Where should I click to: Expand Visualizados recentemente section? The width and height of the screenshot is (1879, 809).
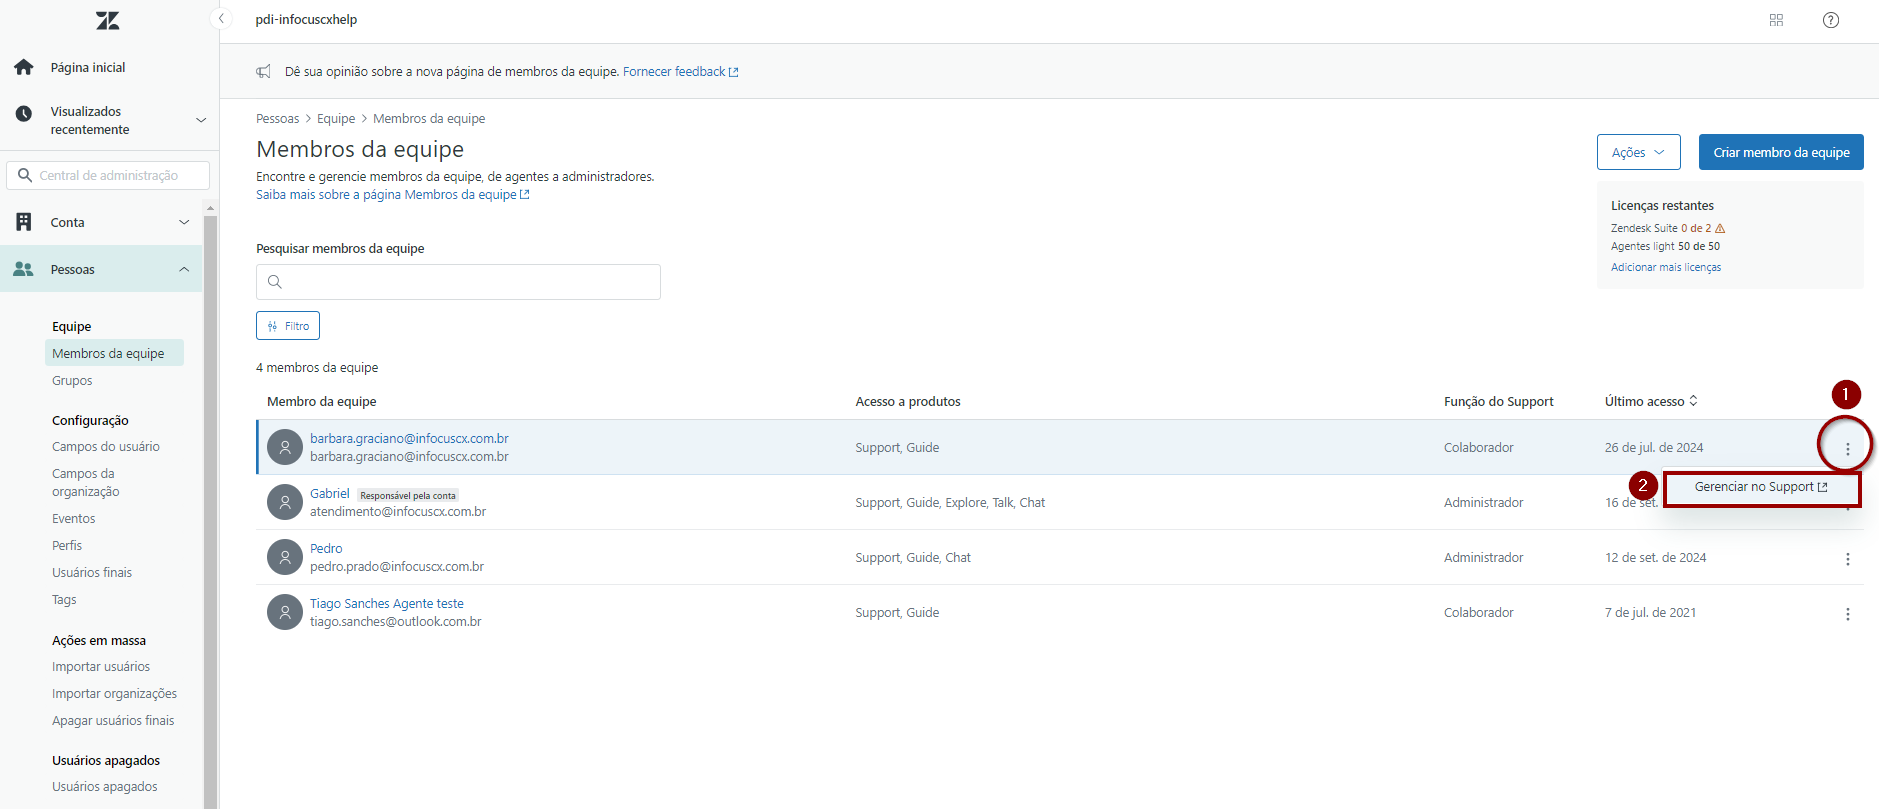tap(201, 120)
